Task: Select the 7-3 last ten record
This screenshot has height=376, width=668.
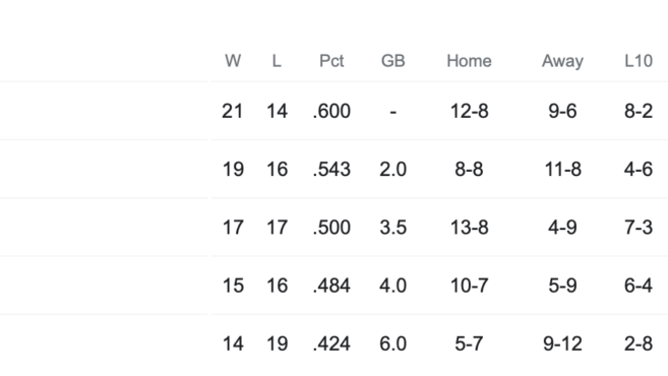Action: click(x=638, y=227)
